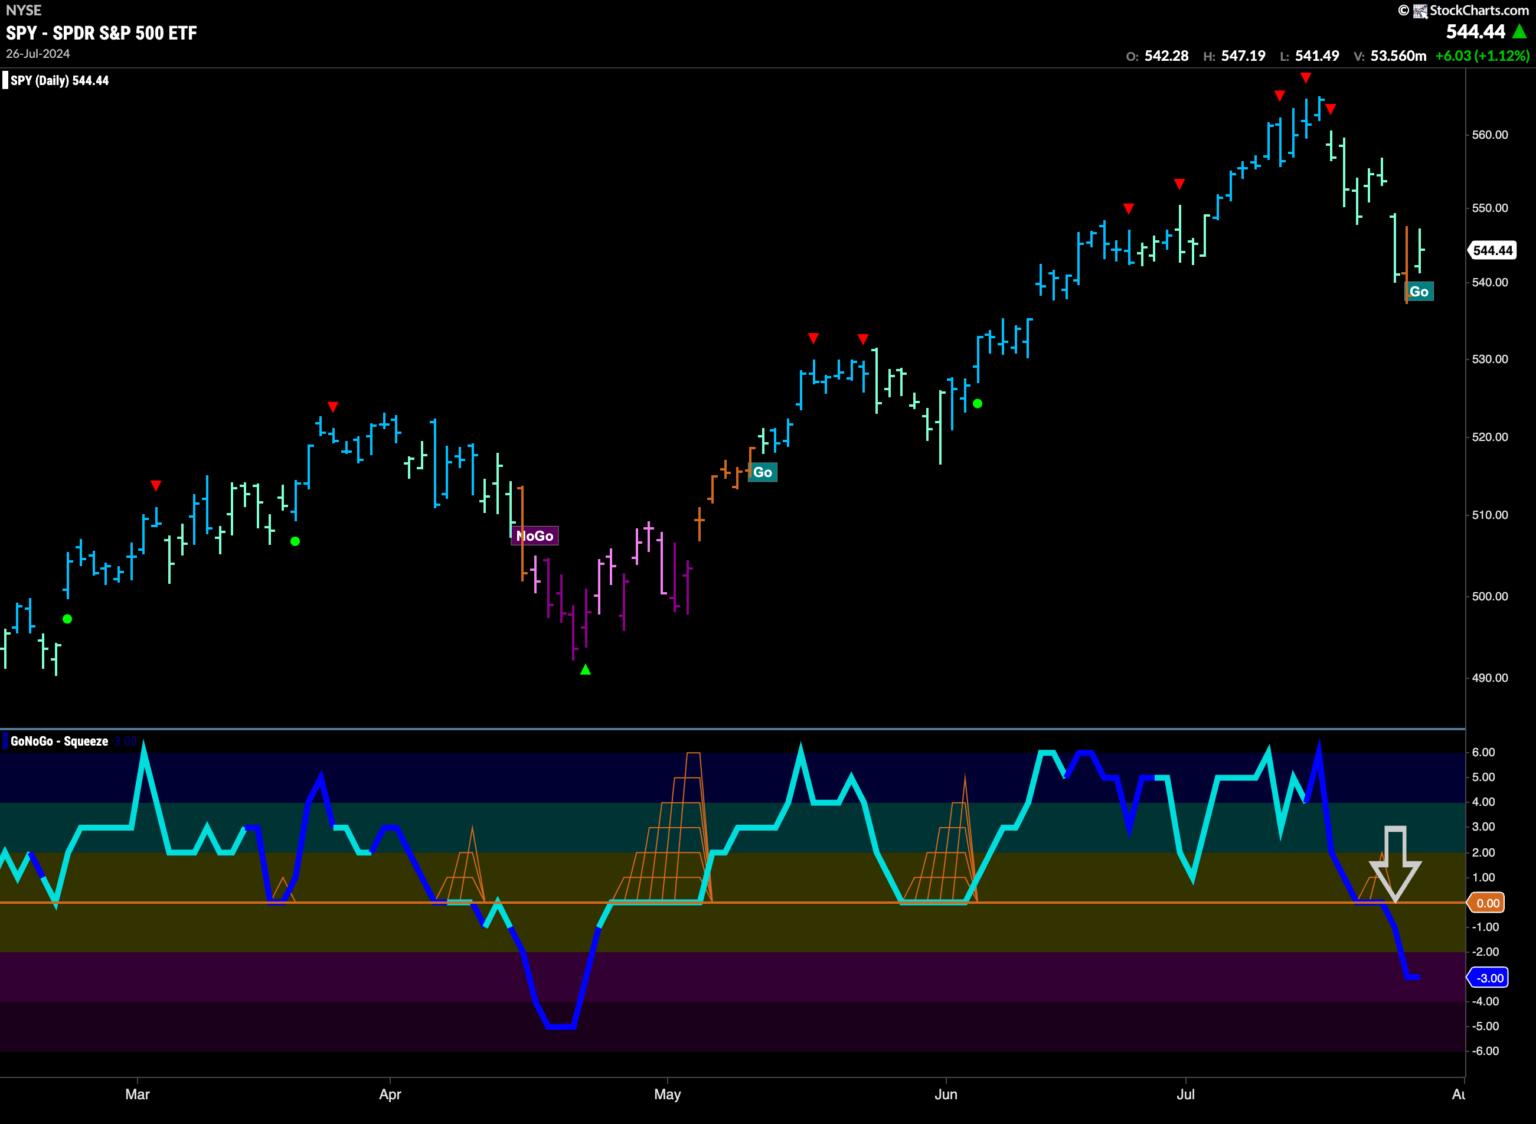The image size is (1536, 1124).
Task: Click the 26-Jul-2024 date text
Action: click(x=36, y=53)
